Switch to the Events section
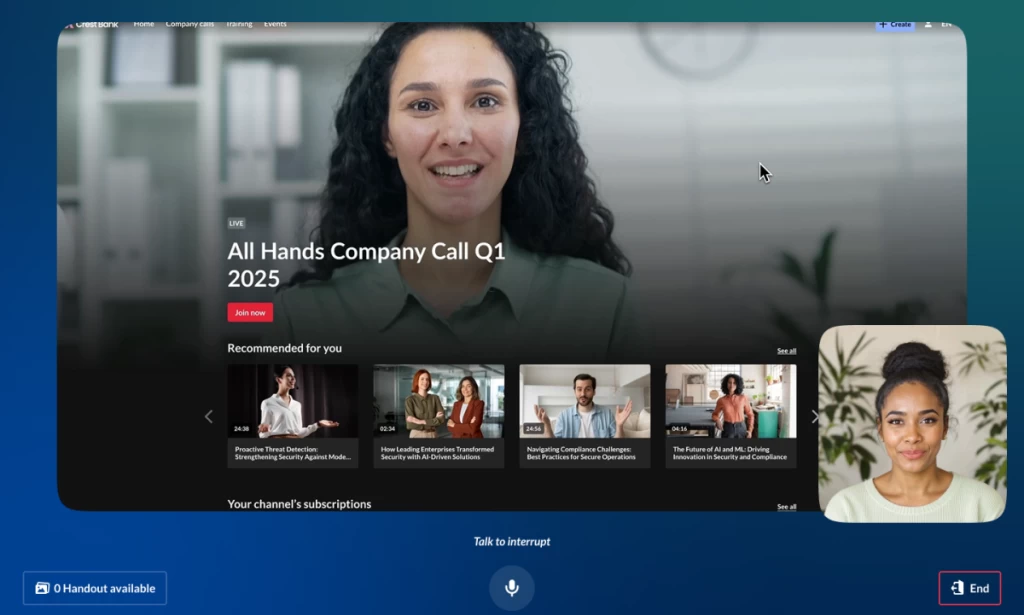This screenshot has height=615, width=1024. tap(276, 25)
